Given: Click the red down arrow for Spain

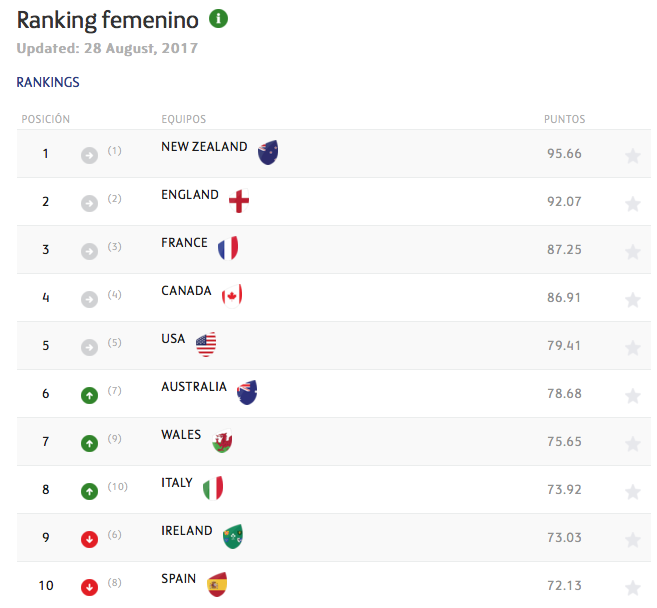Looking at the screenshot, I should 89,587.
